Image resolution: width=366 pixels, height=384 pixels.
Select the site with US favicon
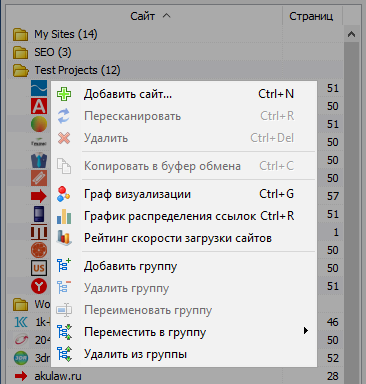[x=39, y=268]
